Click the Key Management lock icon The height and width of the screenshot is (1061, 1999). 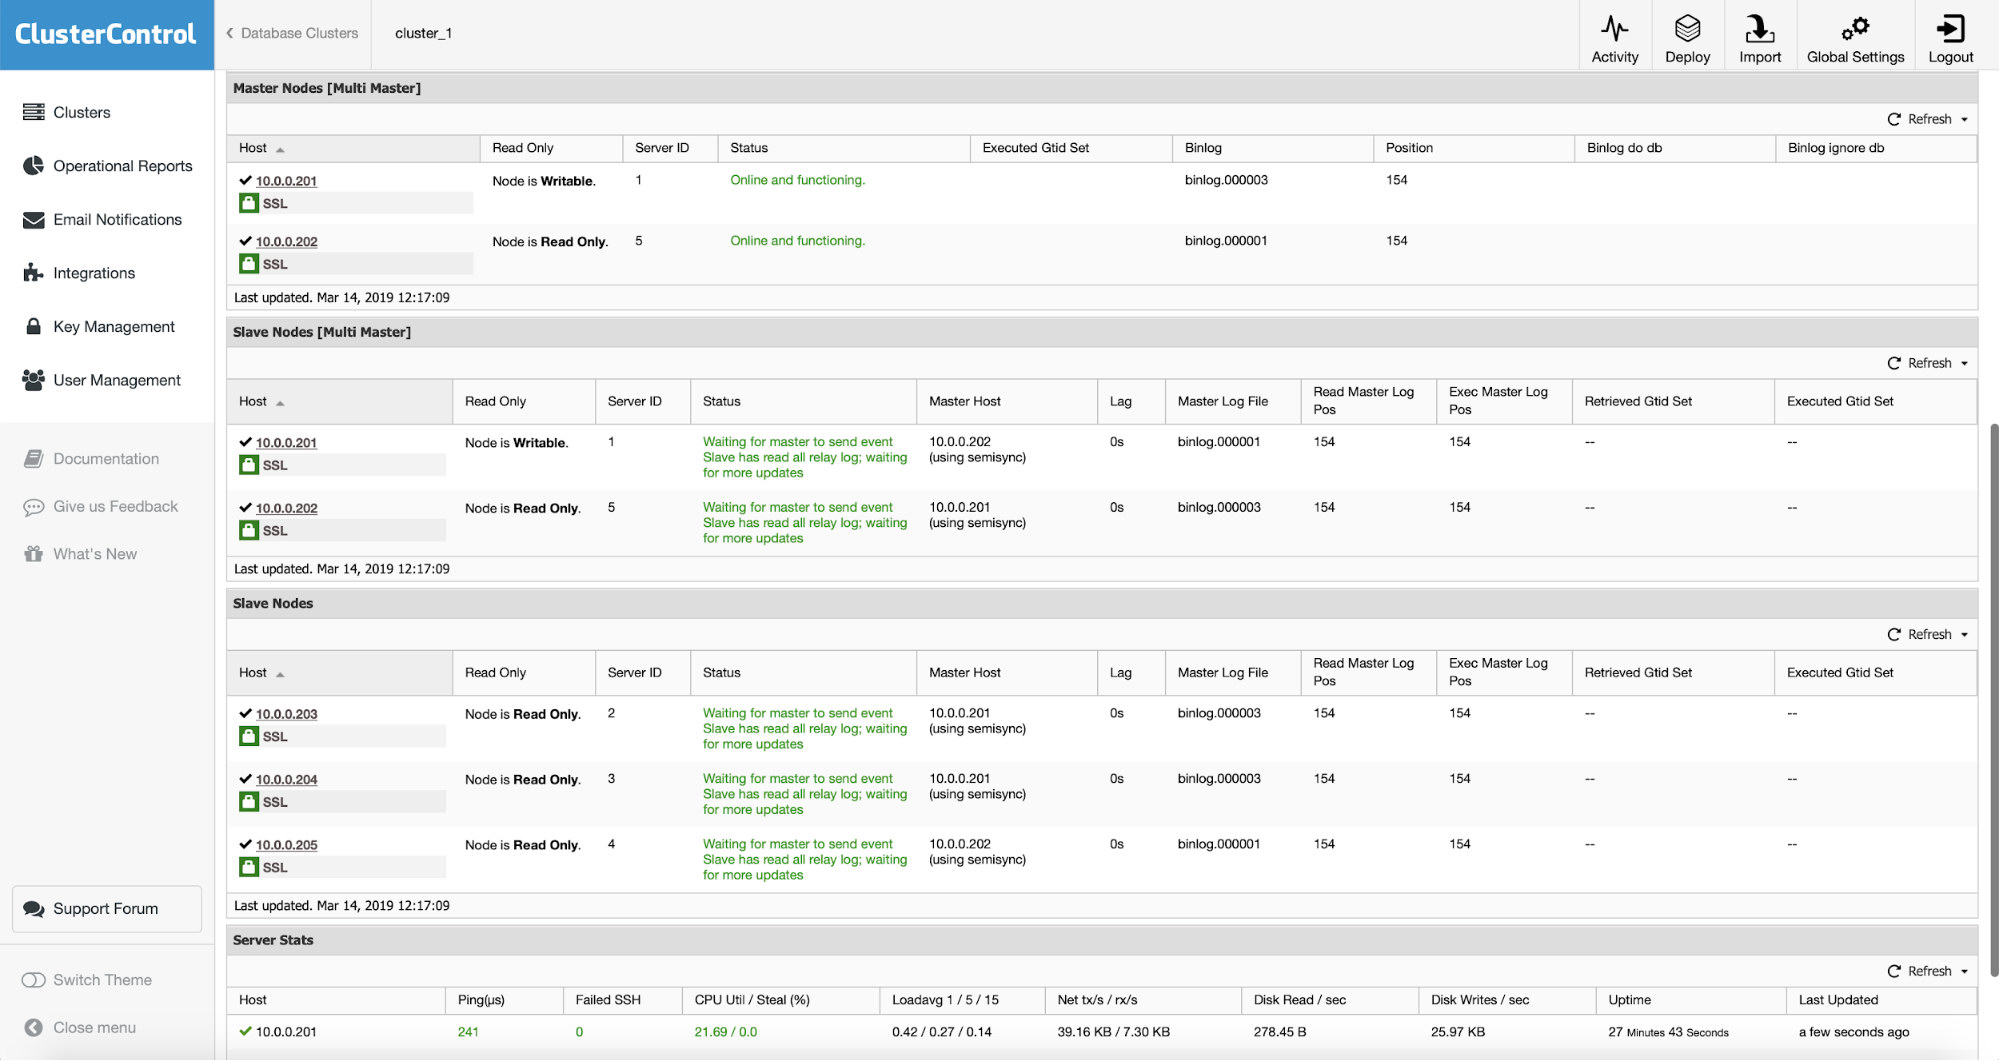[34, 326]
